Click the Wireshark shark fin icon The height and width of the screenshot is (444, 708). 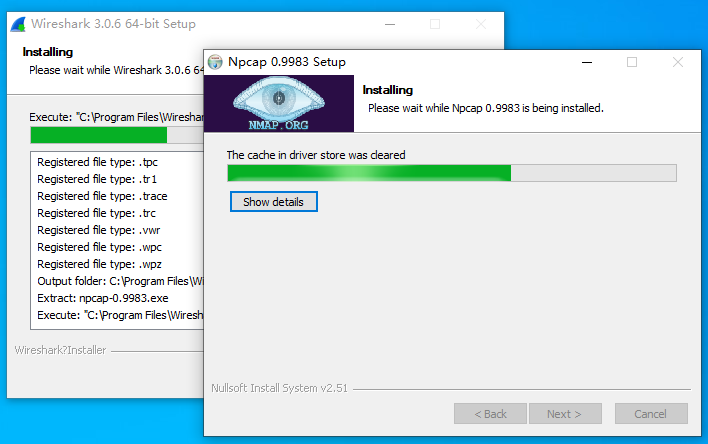click(19, 24)
